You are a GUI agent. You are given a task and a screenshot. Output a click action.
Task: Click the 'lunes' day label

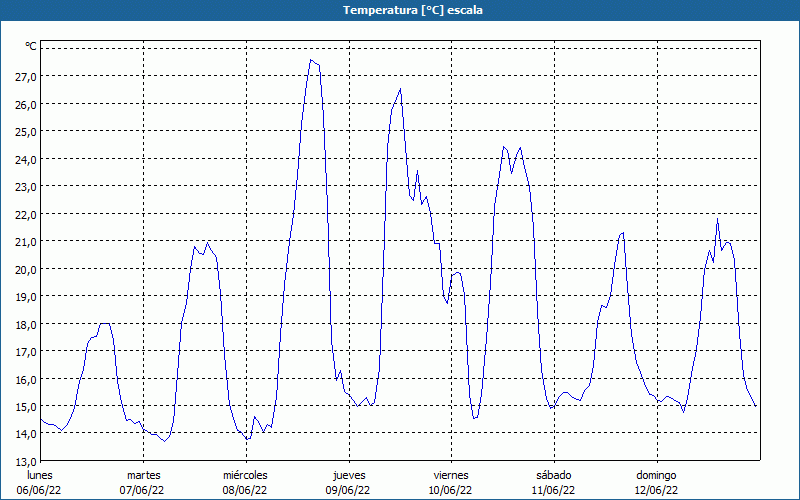40,476
